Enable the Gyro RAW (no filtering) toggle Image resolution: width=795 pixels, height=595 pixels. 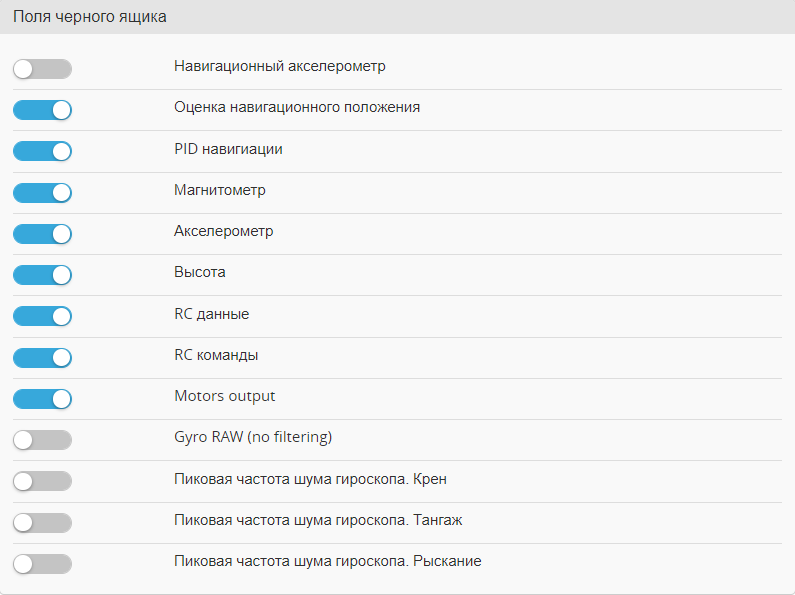42,440
